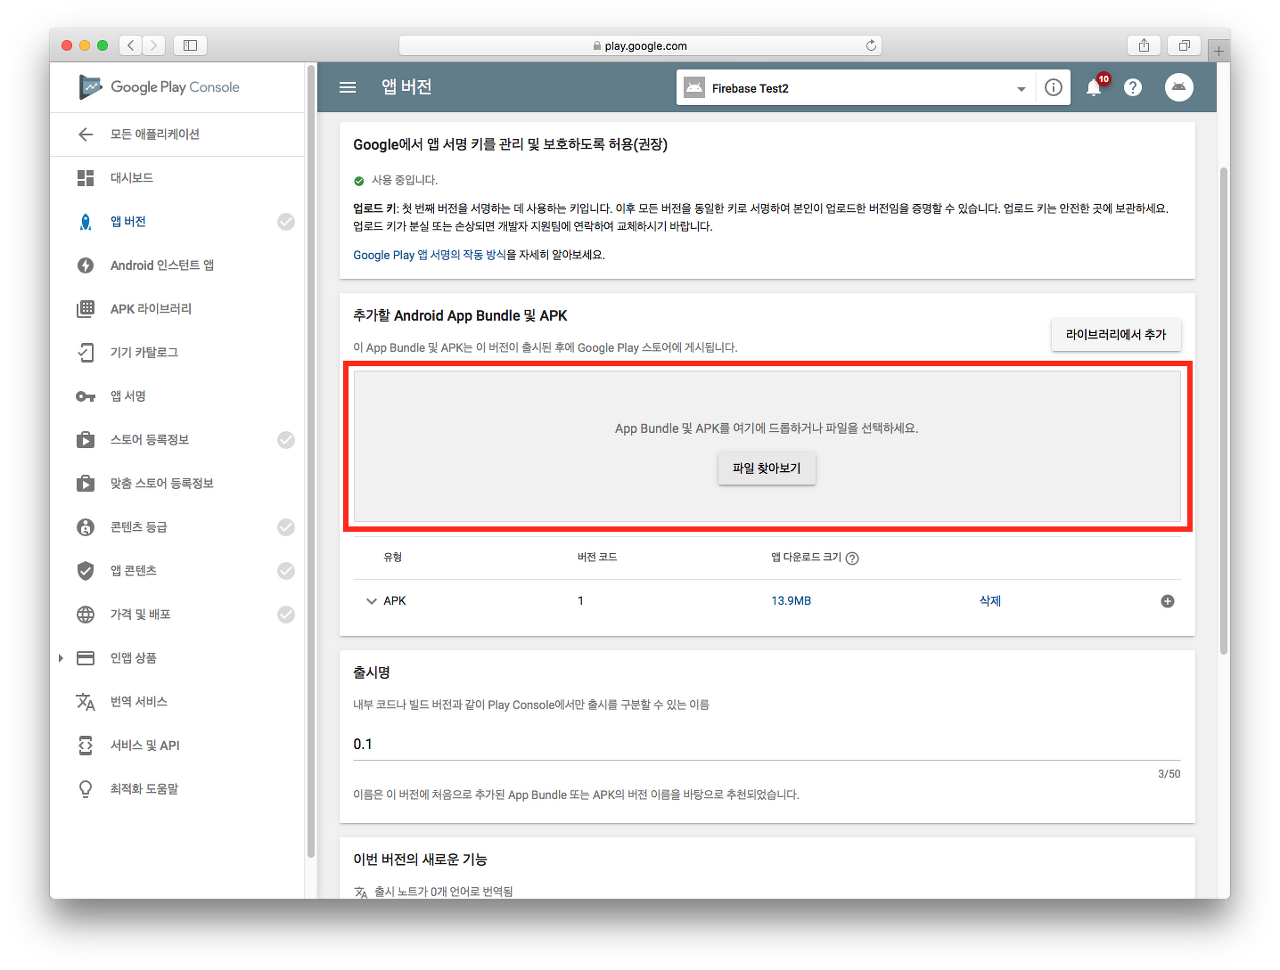Go back with the Safari back button
Viewport: 1280px width, 970px height.
131,45
